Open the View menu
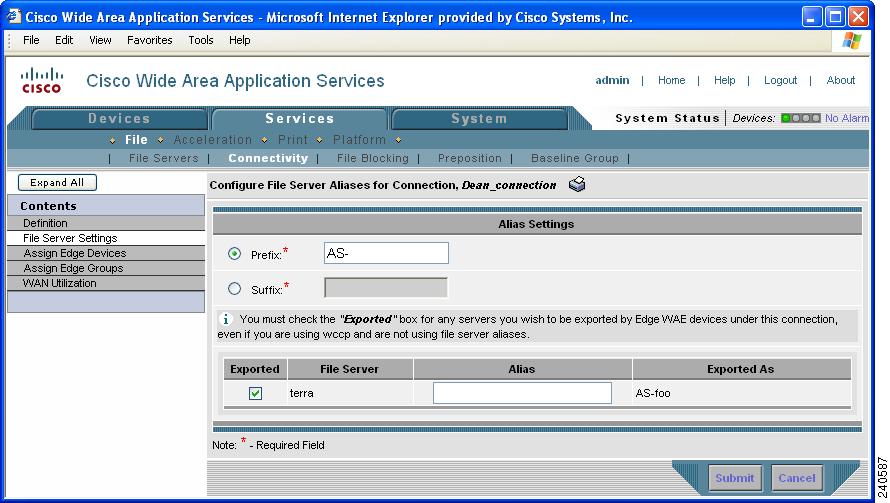This screenshot has height=503, width=890. 100,40
